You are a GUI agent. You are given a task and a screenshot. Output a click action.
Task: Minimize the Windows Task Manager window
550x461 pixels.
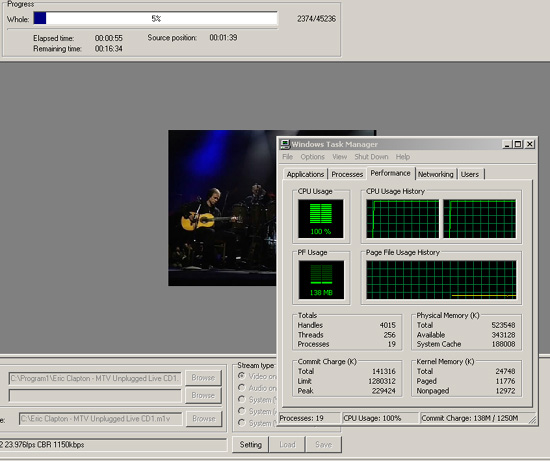tap(507, 144)
